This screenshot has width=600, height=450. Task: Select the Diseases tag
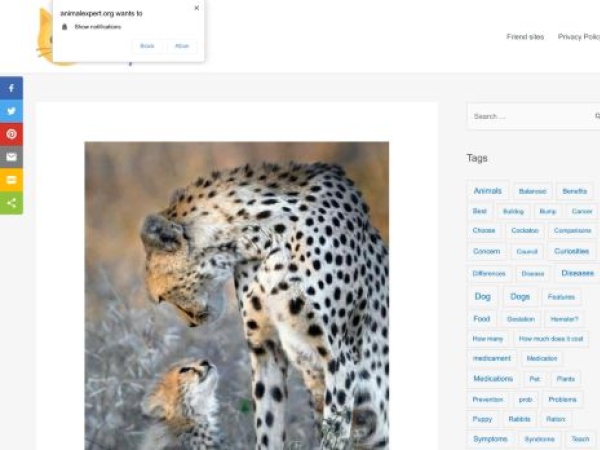[x=577, y=273]
